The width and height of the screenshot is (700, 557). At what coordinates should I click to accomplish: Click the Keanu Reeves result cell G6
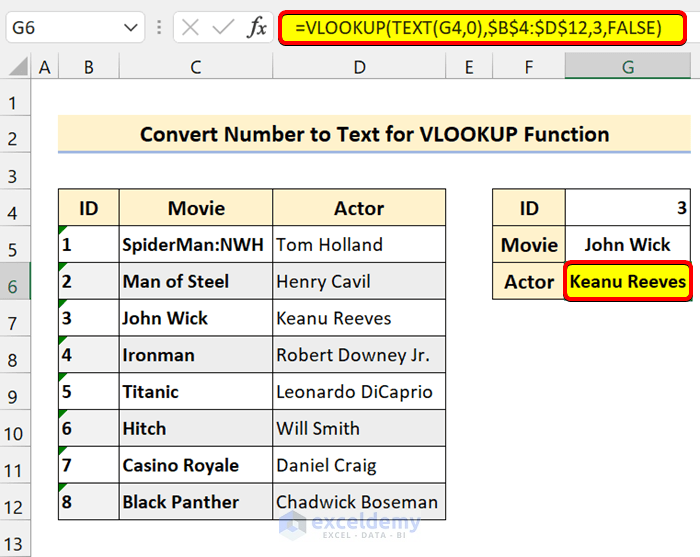click(x=628, y=282)
